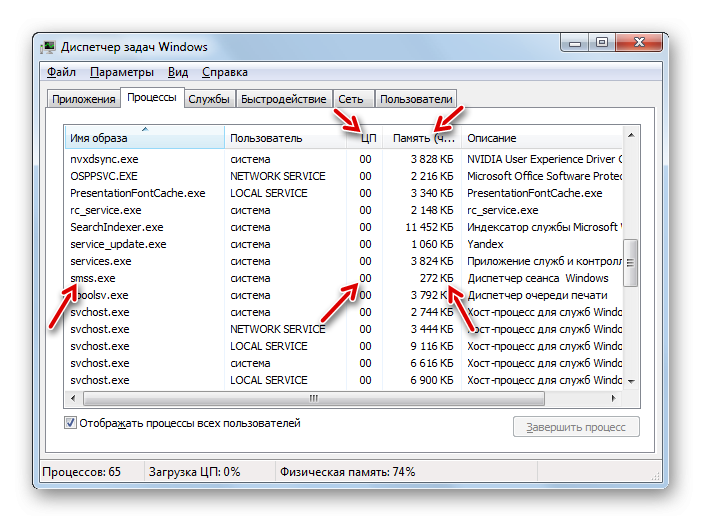Toggle show processes from all users checkbox
The width and height of the screenshot is (702, 522).
[71, 423]
